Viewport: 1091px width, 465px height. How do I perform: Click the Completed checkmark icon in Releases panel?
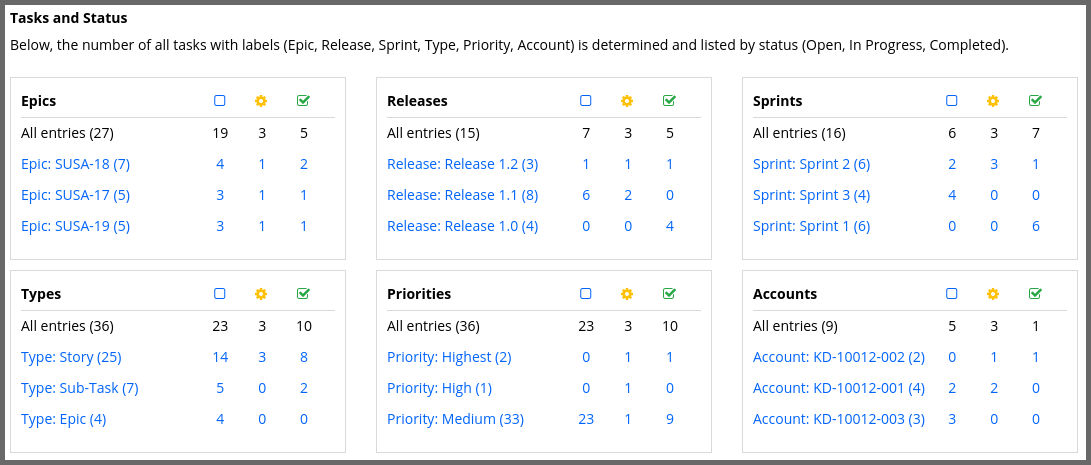coord(669,101)
